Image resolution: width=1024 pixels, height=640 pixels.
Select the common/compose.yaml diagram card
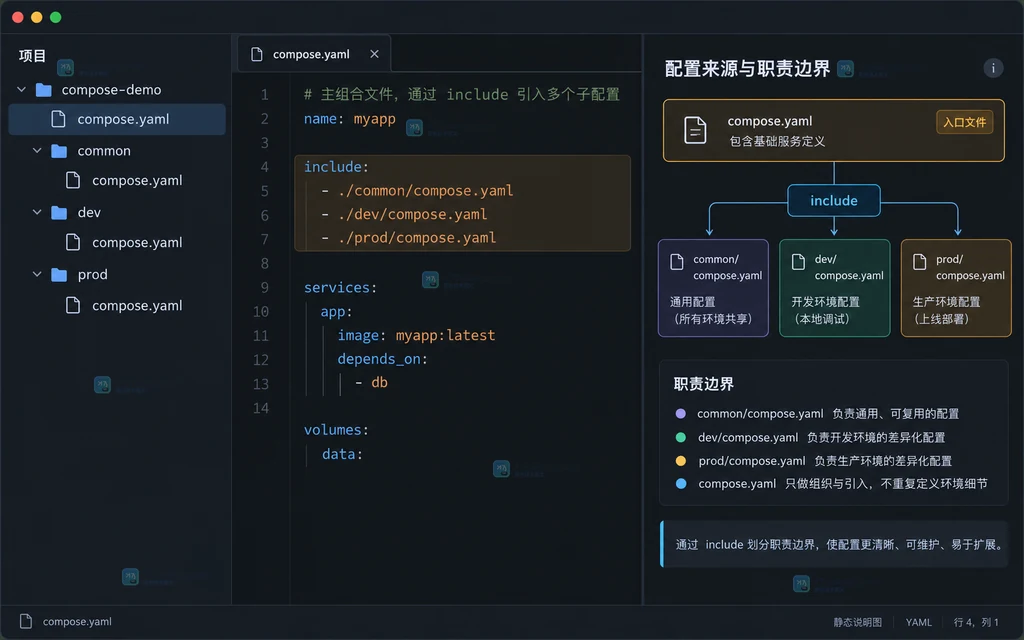pos(713,288)
